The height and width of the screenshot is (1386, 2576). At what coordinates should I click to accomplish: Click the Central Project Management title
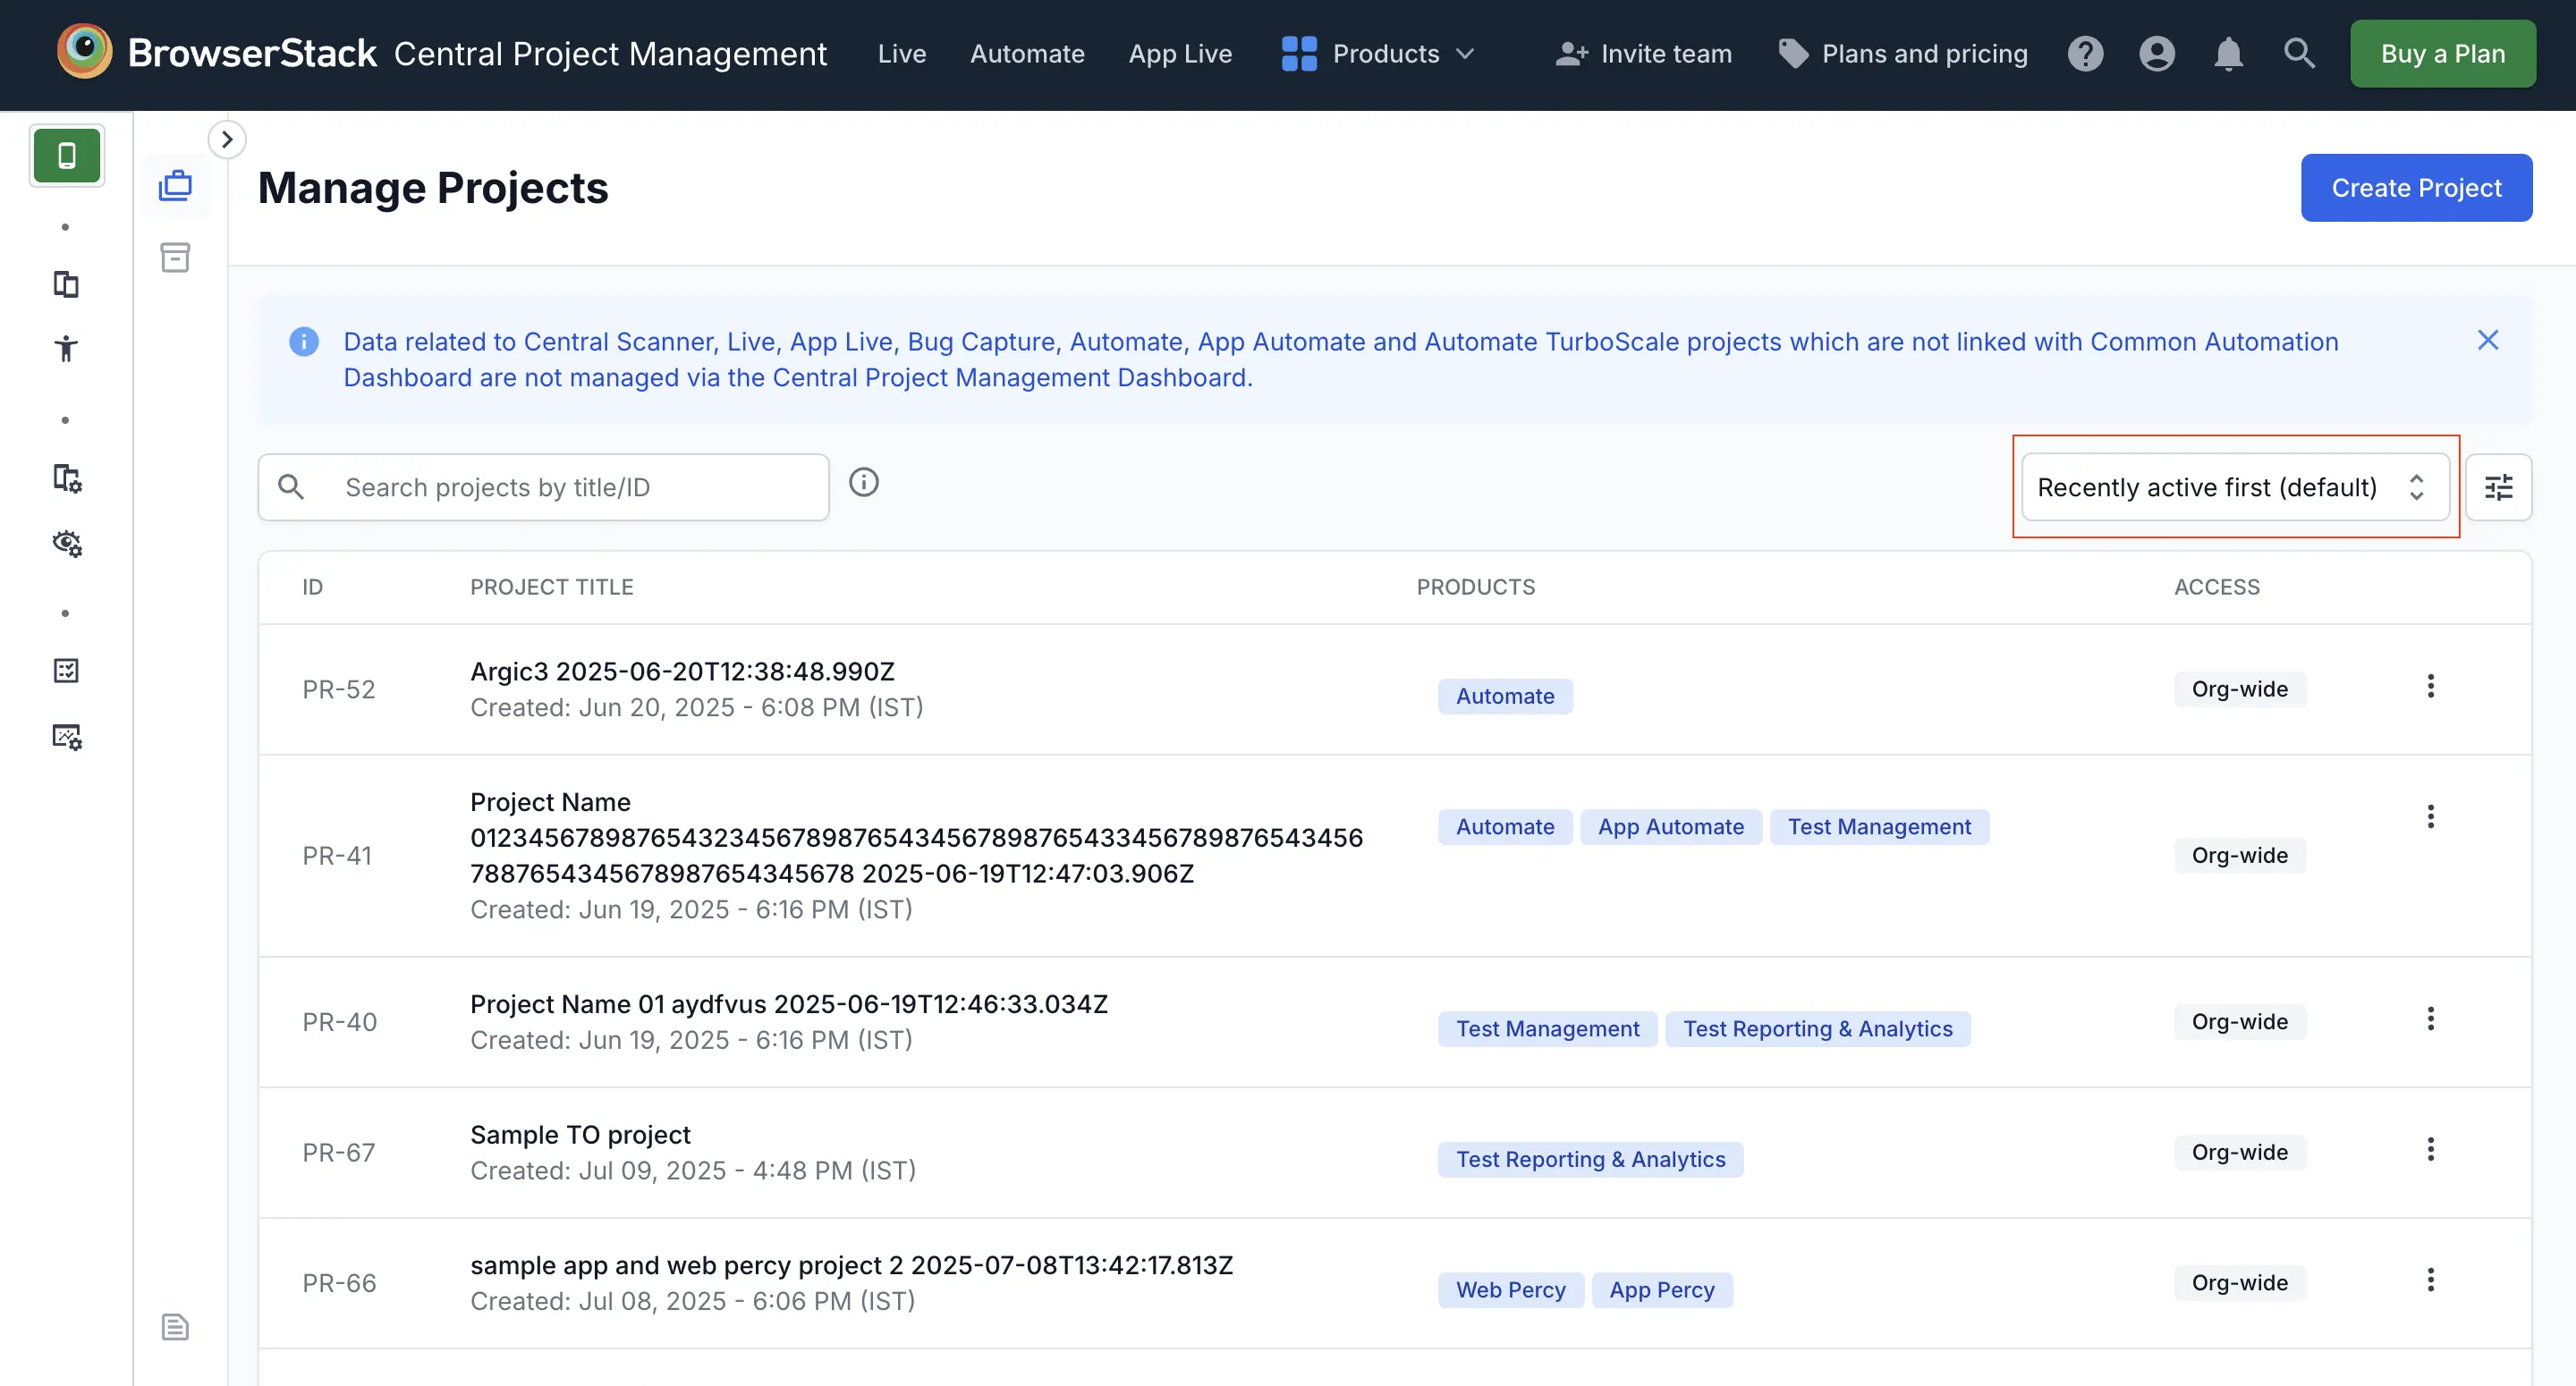coord(610,53)
